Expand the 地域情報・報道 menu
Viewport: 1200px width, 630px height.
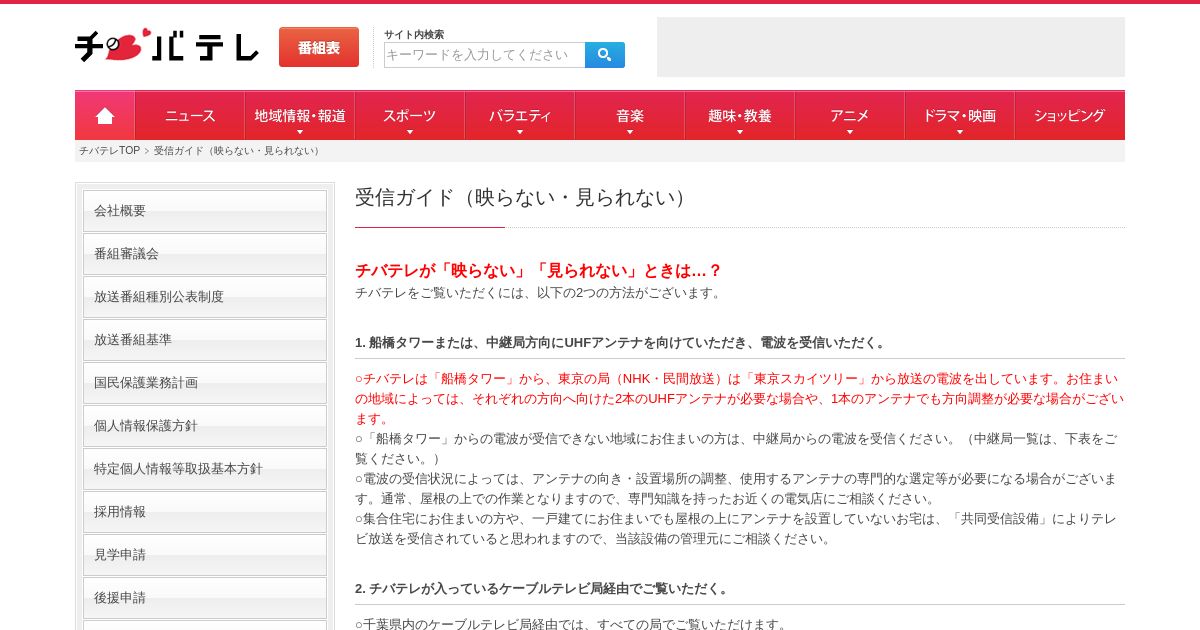(300, 116)
